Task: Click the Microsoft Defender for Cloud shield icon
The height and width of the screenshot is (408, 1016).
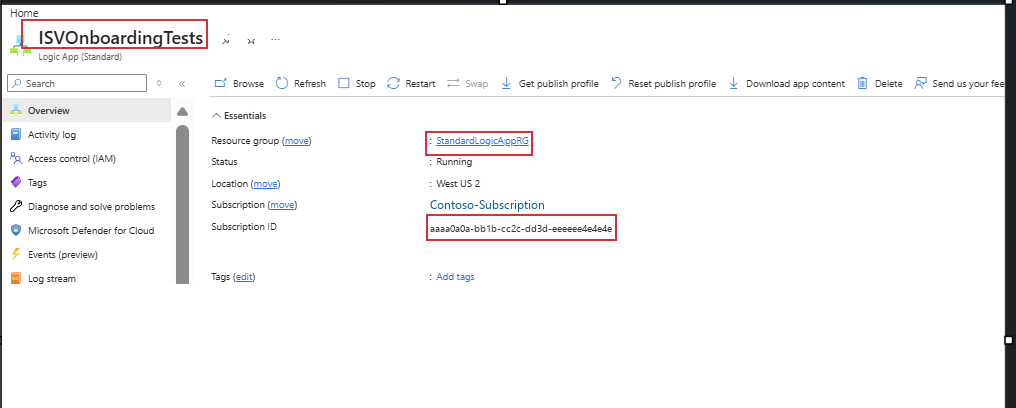Action: [16, 231]
